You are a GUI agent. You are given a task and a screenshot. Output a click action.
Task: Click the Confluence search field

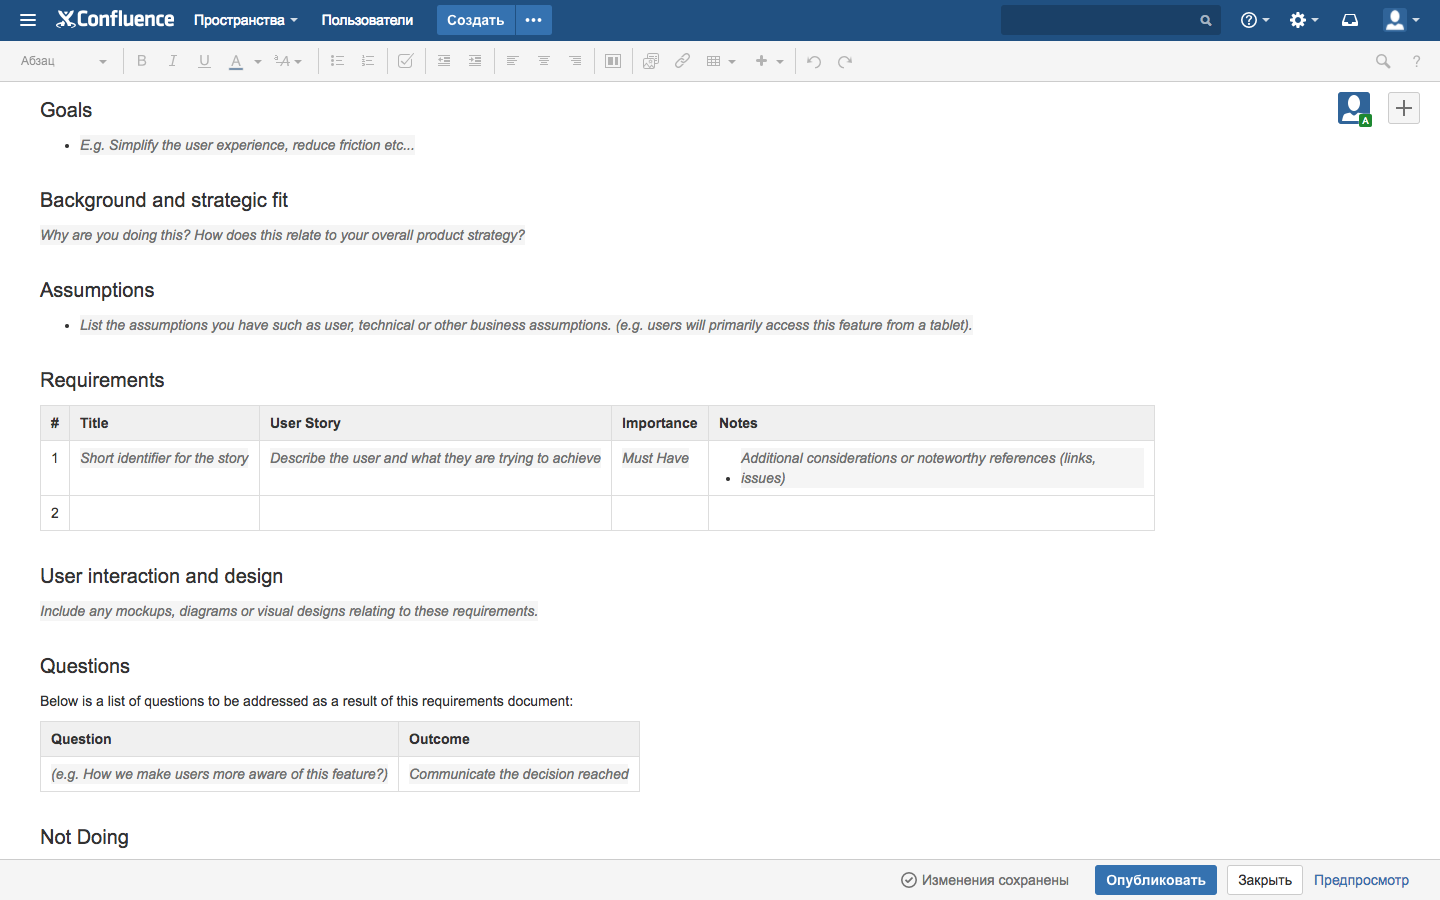point(1100,20)
